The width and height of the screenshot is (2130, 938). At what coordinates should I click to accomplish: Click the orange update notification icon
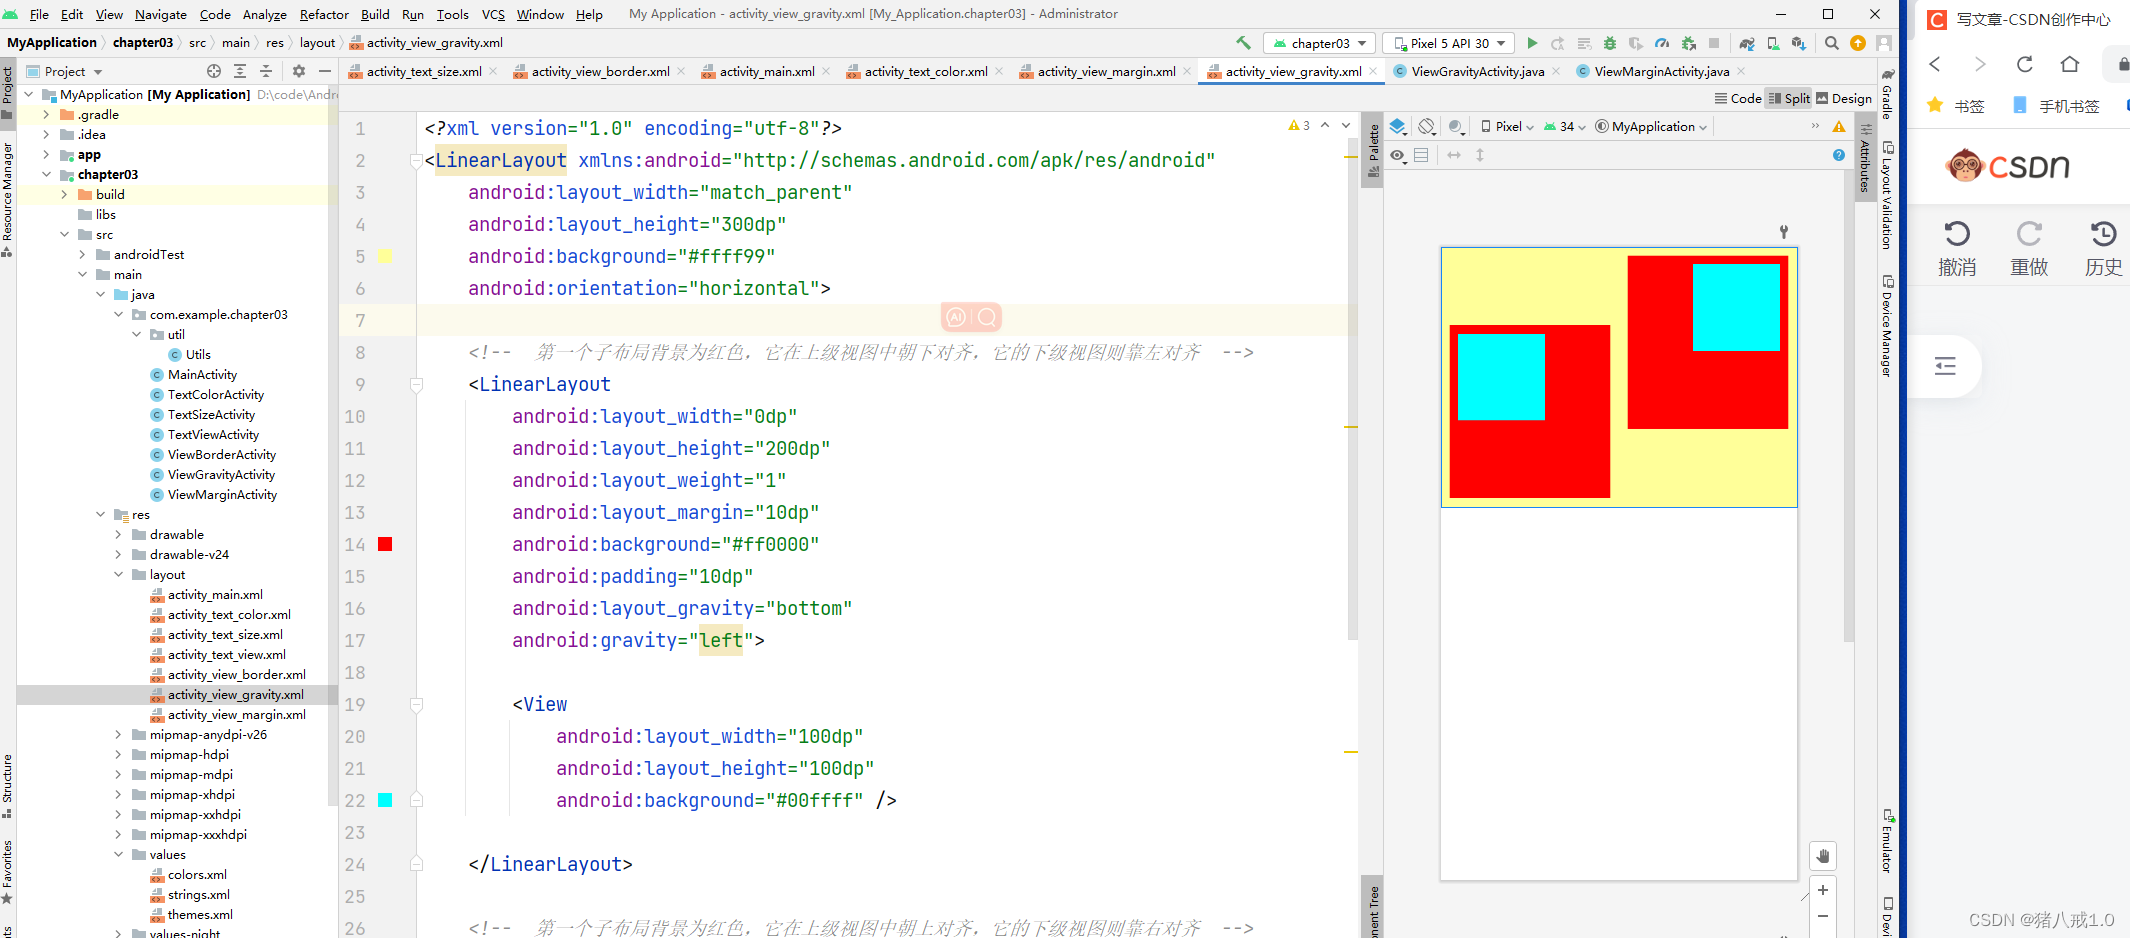[x=1858, y=43]
